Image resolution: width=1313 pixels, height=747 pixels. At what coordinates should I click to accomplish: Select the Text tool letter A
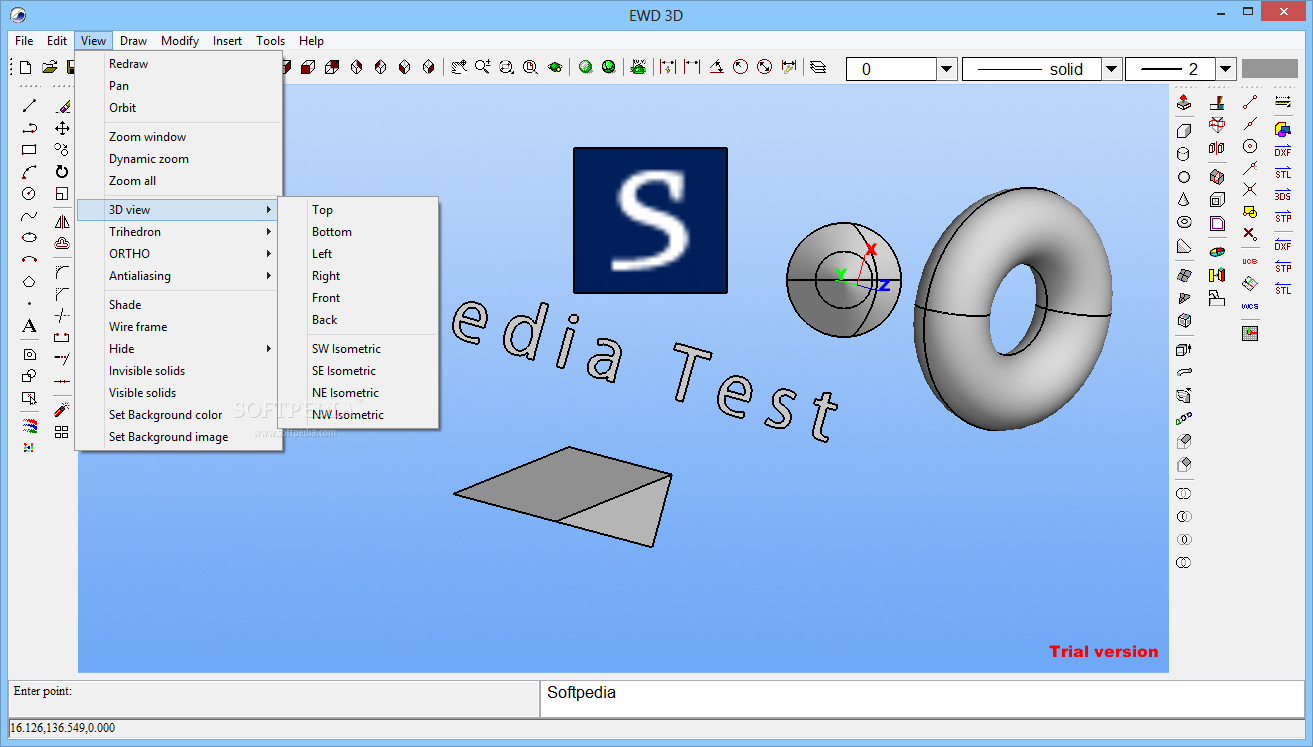29,326
